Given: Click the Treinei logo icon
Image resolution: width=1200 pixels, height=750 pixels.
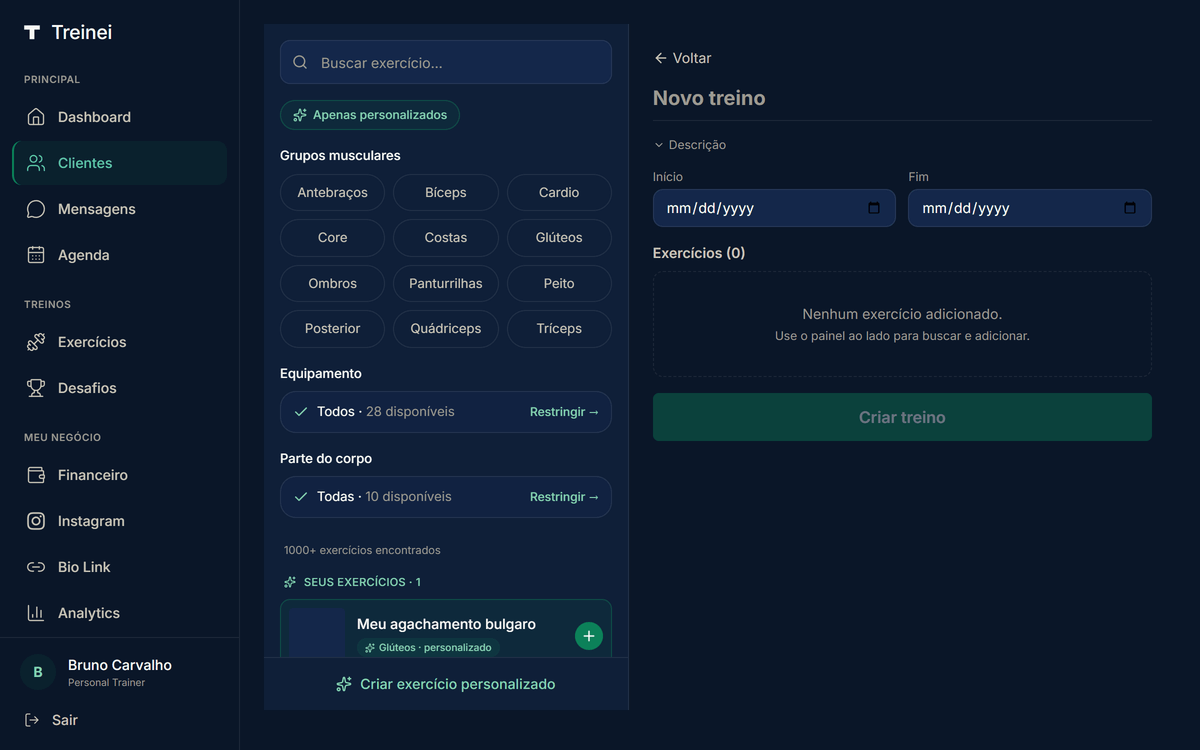Looking at the screenshot, I should click(x=32, y=32).
